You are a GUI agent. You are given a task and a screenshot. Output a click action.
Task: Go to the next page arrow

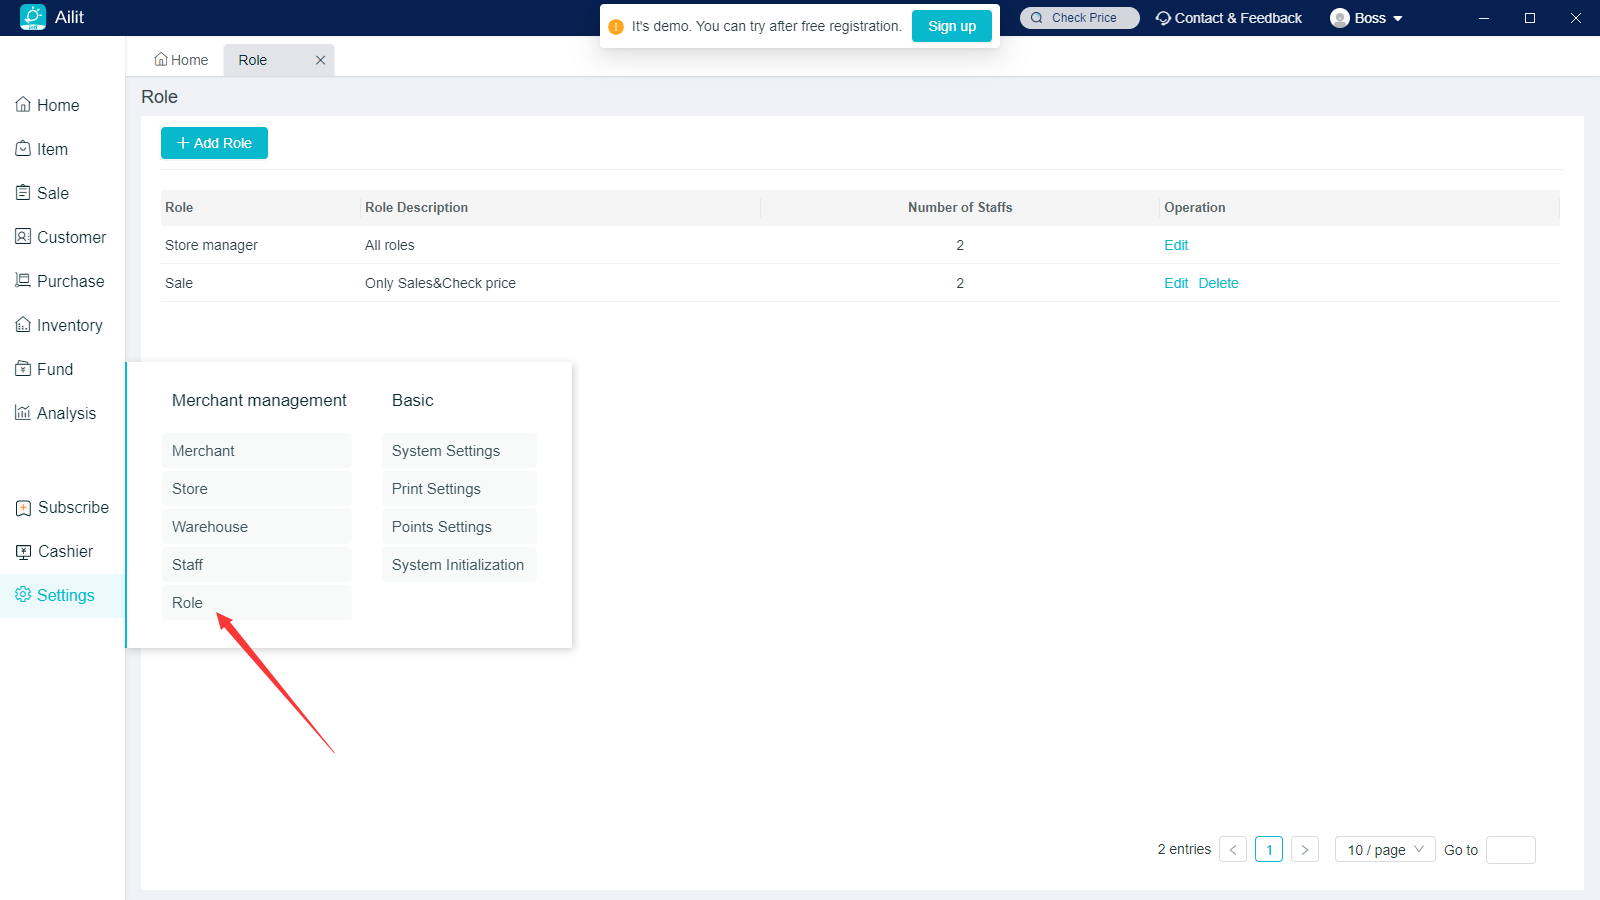(1304, 850)
